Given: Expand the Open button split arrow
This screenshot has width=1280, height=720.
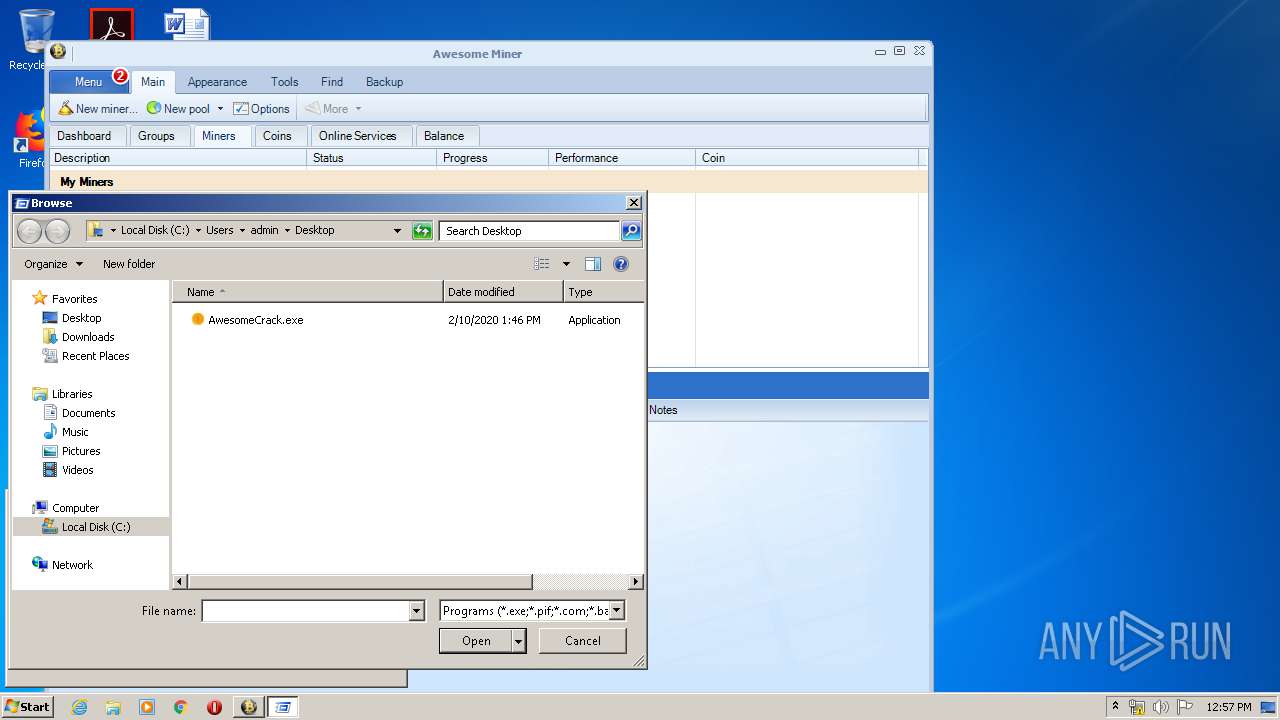Looking at the screenshot, I should [x=519, y=641].
